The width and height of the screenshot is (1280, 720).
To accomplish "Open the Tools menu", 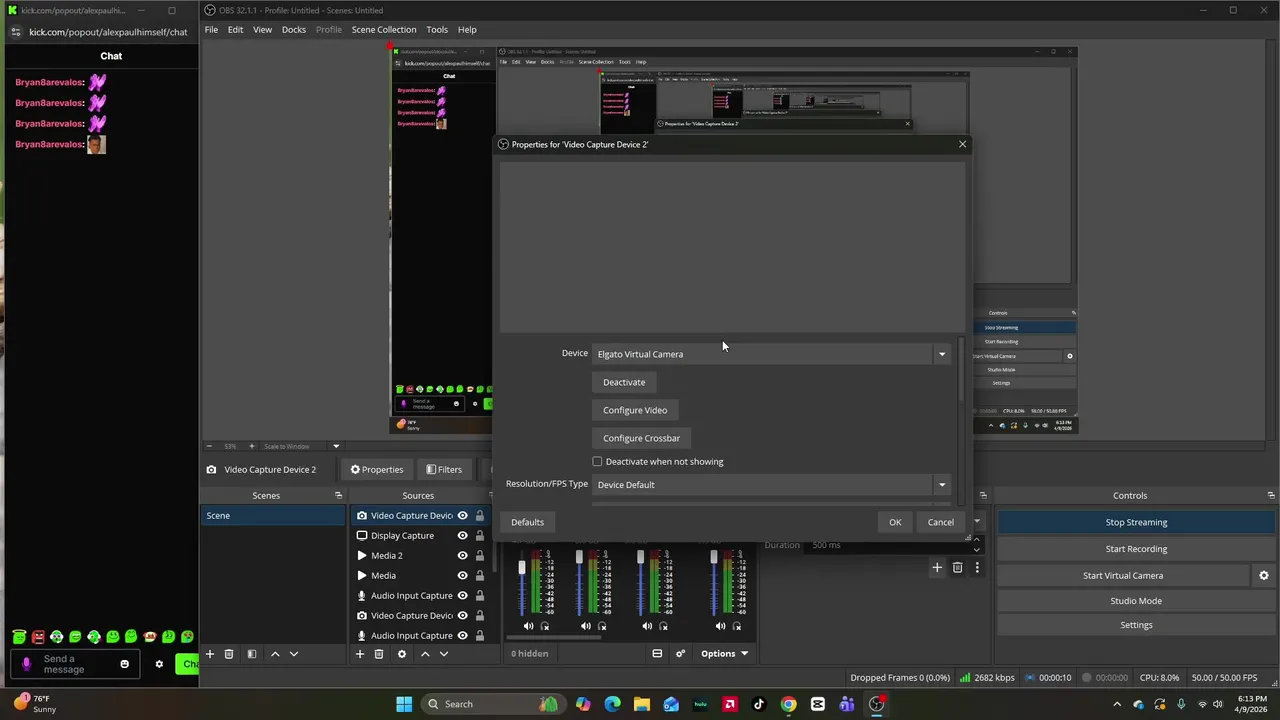I will pos(437,30).
